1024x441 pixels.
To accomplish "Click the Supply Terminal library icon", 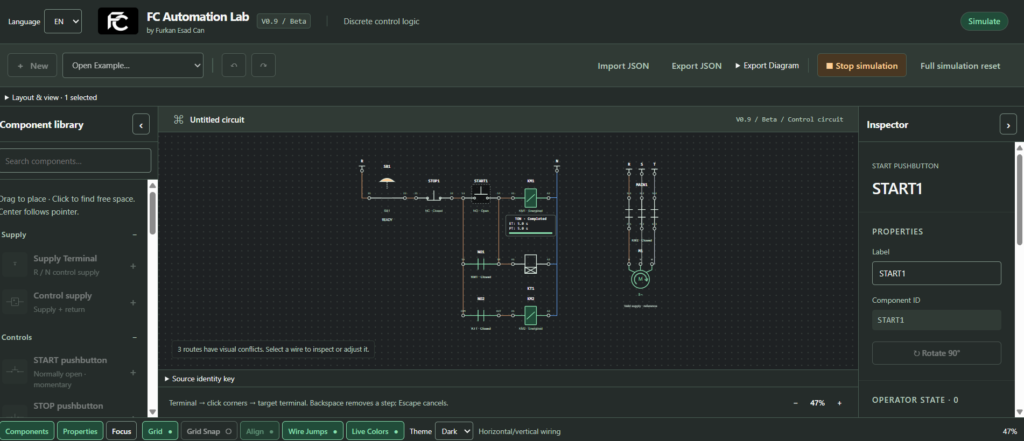I will (15, 265).
